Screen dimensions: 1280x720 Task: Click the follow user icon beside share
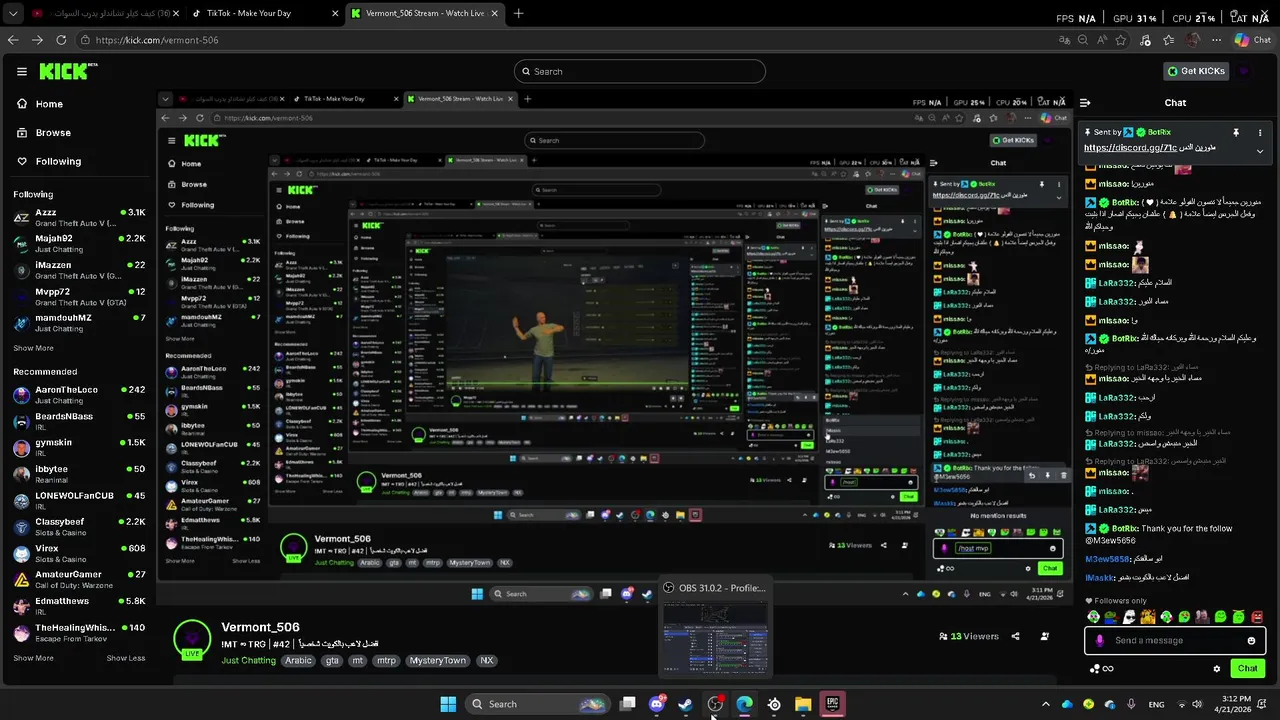(1045, 636)
